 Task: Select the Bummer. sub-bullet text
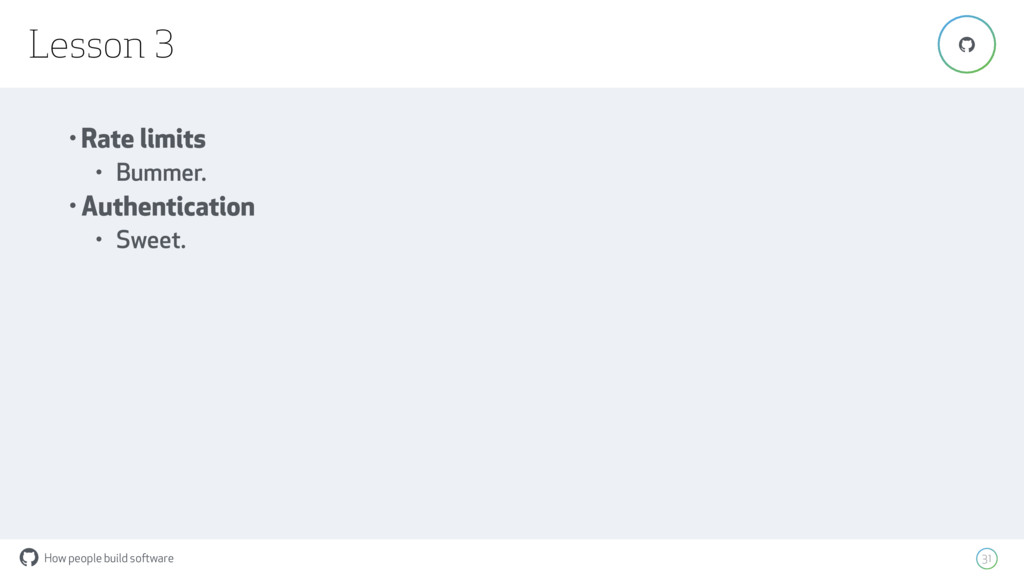click(x=161, y=172)
